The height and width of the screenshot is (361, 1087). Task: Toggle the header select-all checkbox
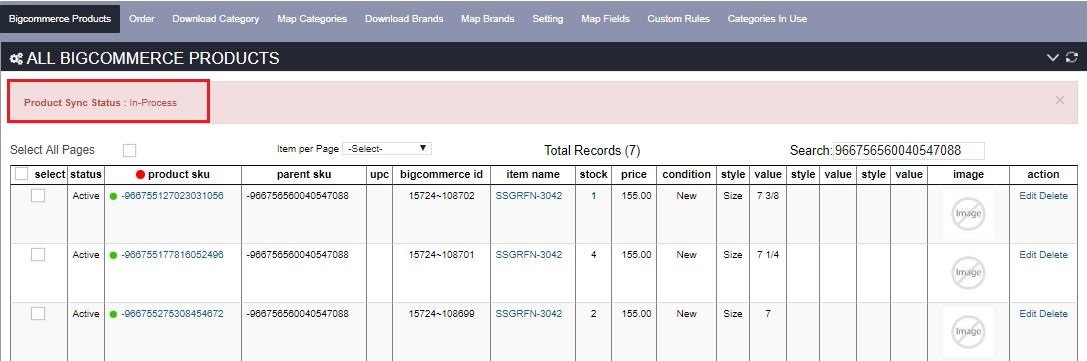tap(21, 174)
